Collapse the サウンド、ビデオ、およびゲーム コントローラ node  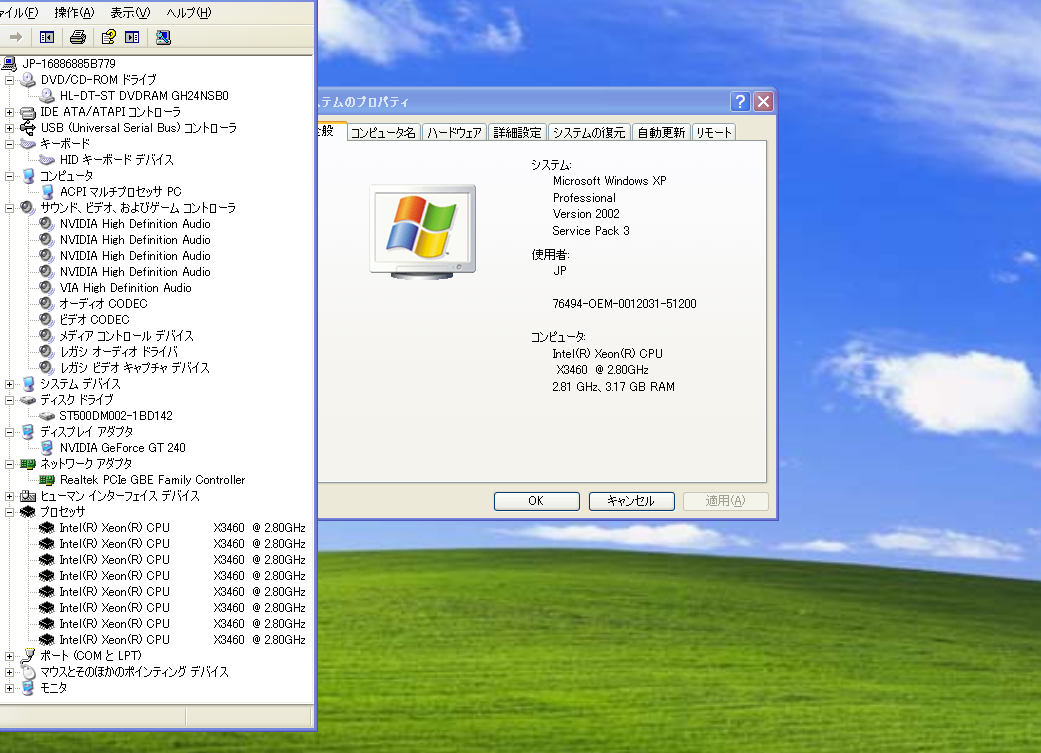9,208
